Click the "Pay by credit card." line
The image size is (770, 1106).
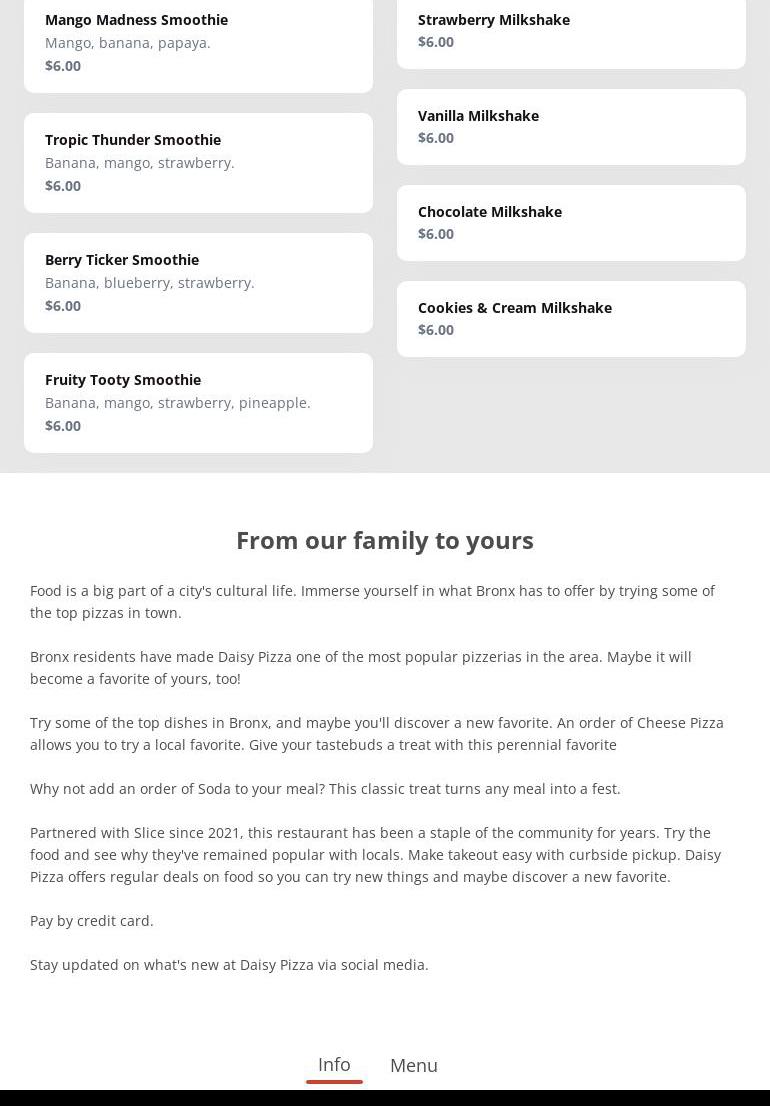point(92,921)
